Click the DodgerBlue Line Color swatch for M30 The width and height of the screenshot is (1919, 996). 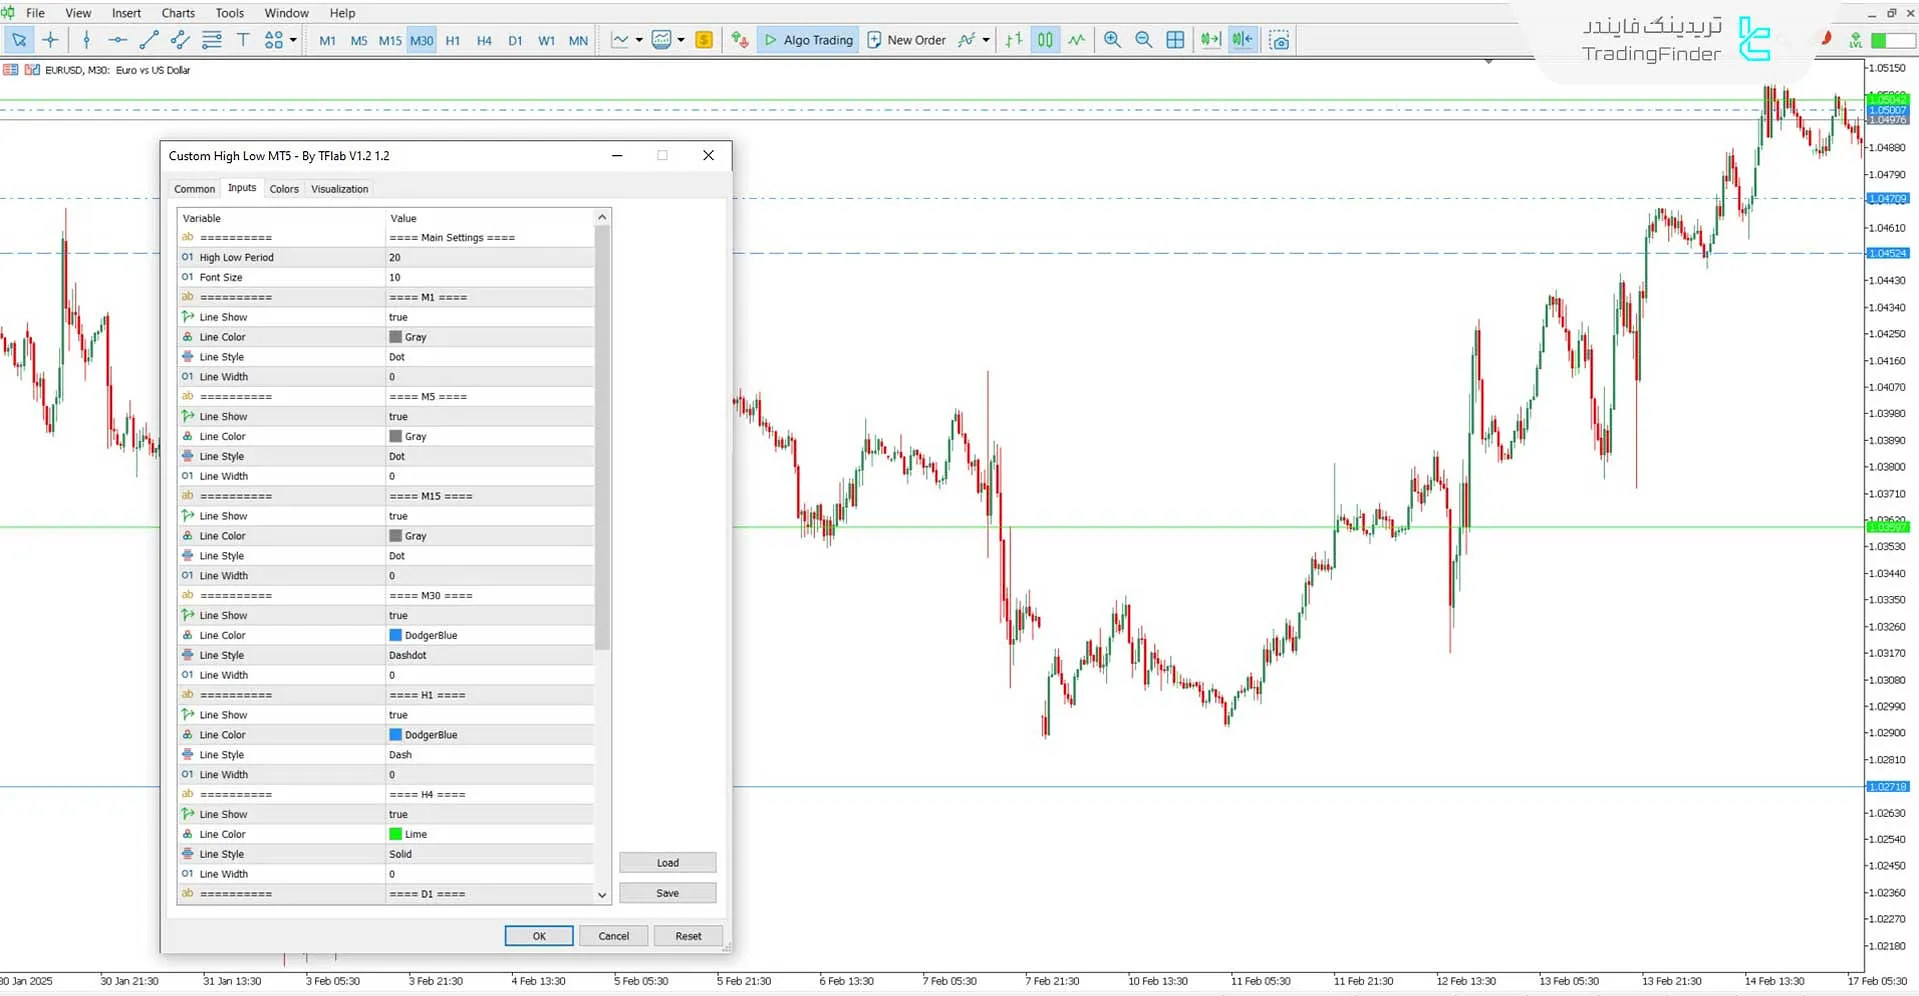coord(396,635)
